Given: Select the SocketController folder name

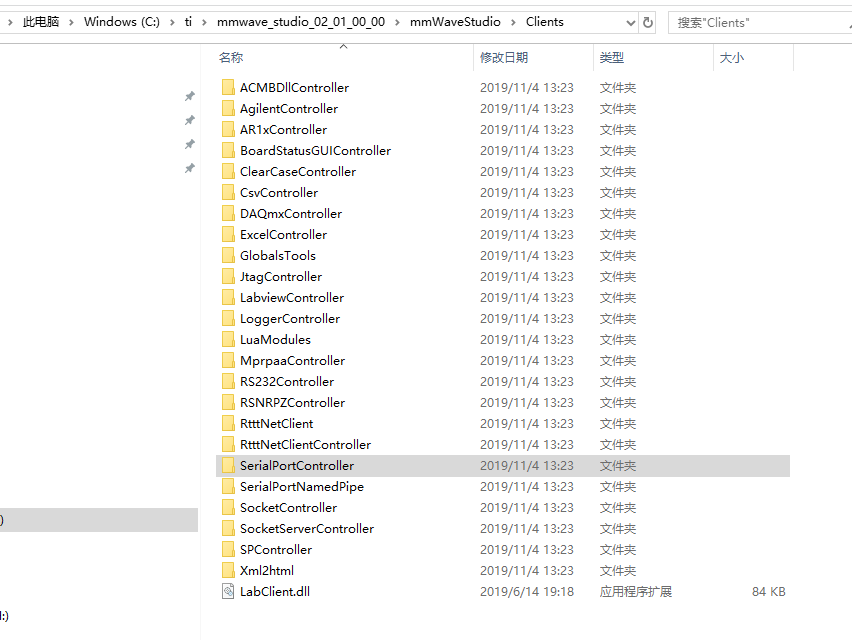Looking at the screenshot, I should tap(289, 507).
